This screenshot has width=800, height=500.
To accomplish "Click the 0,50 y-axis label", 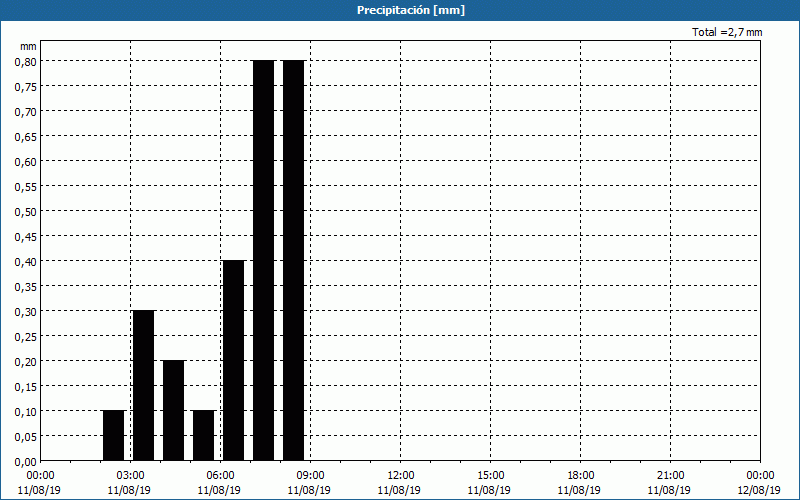I will tap(25, 211).
